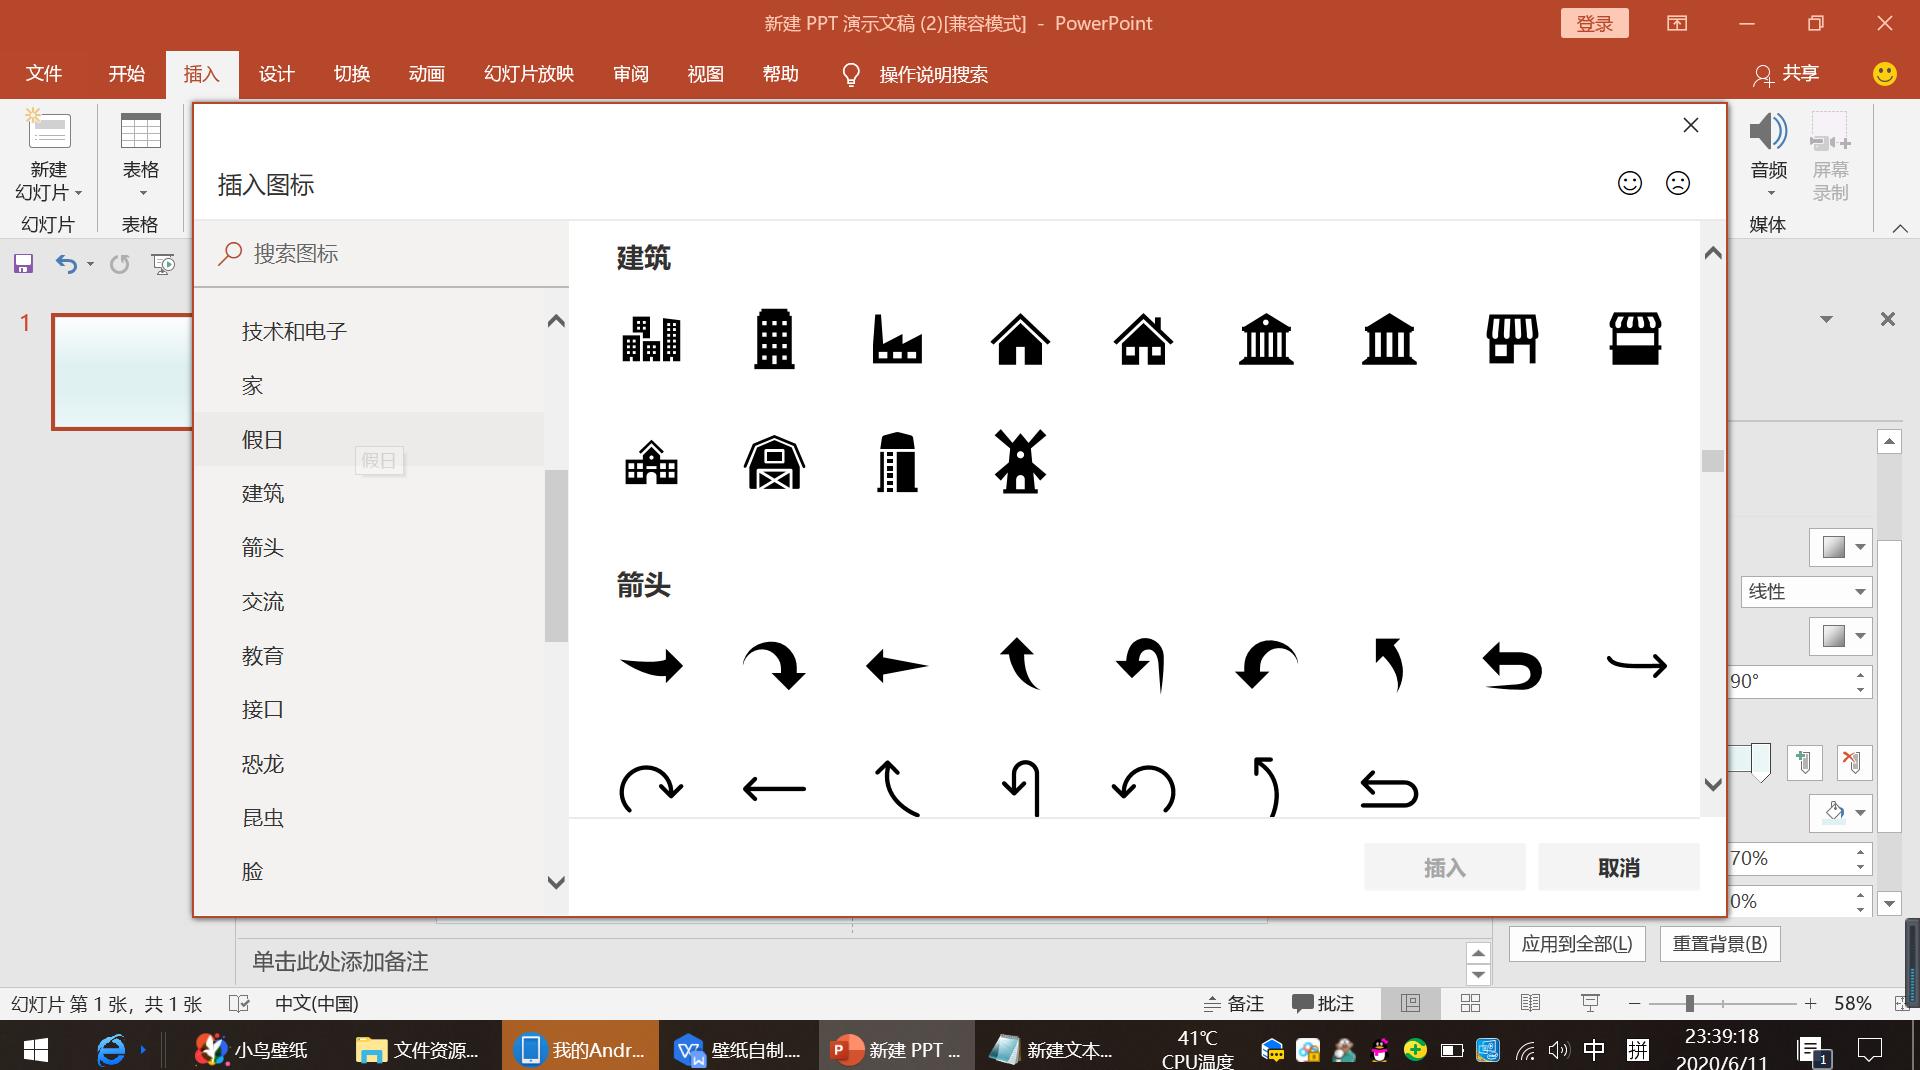Select the factory building icon
This screenshot has height=1070, width=1920.
click(896, 339)
